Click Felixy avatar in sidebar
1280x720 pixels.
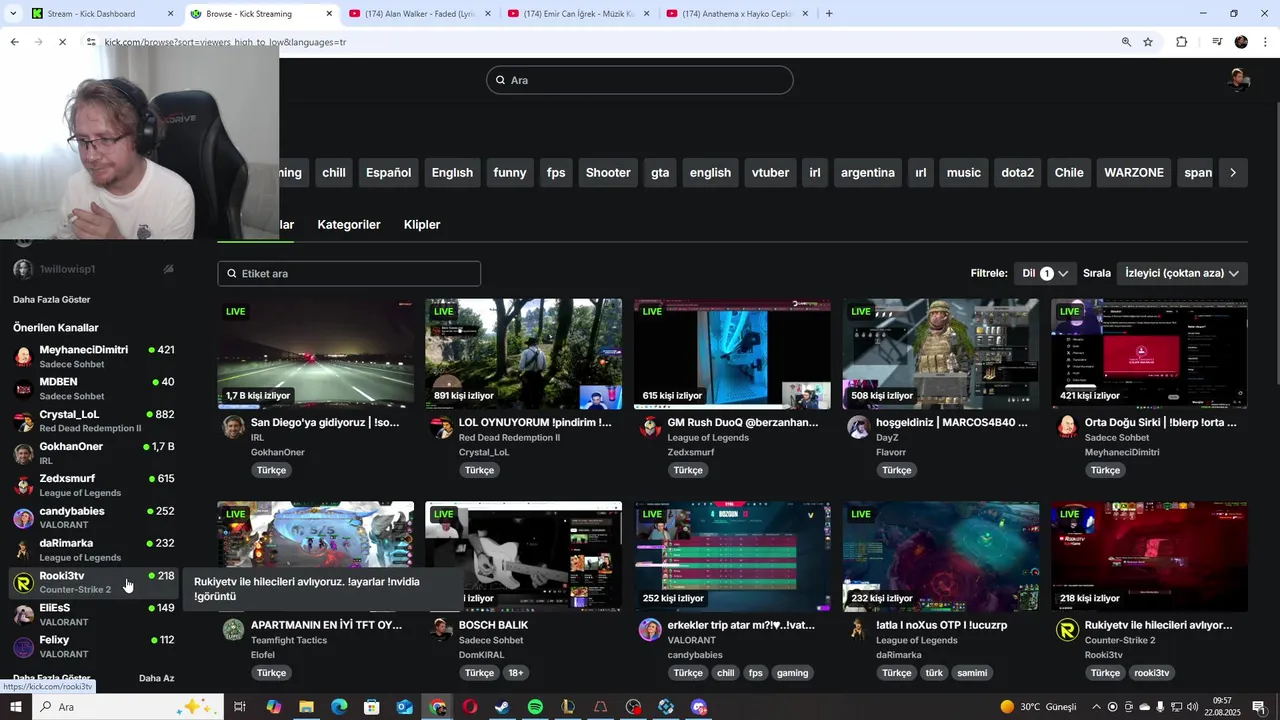click(23, 647)
